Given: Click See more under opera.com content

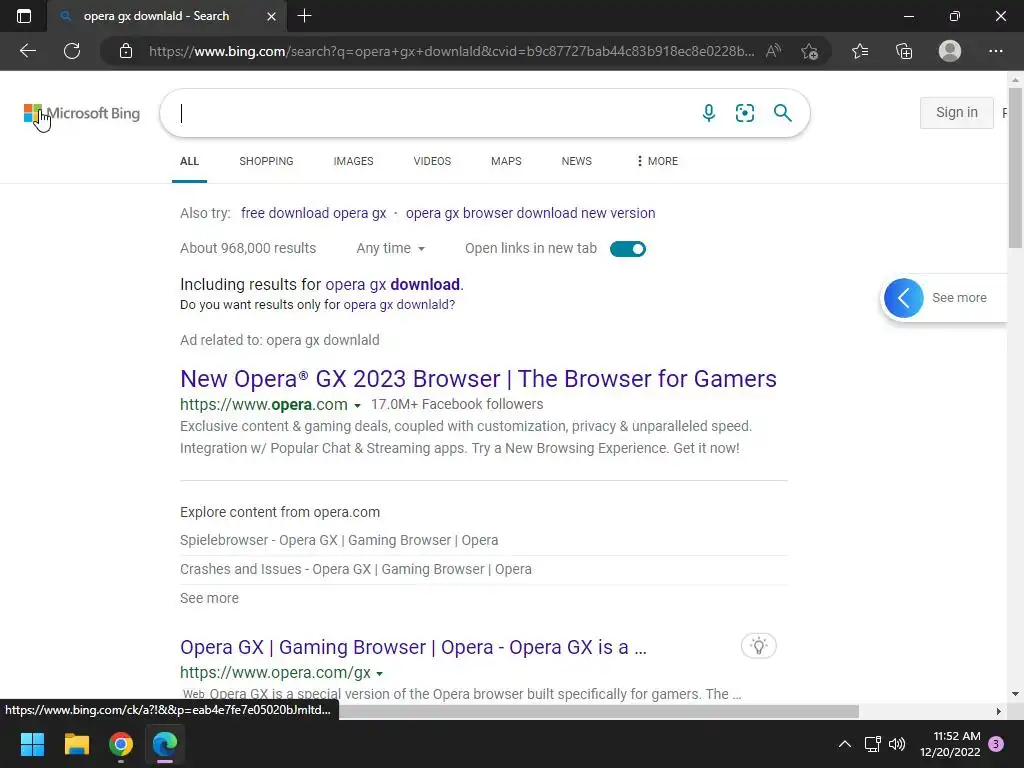Looking at the screenshot, I should pyautogui.click(x=209, y=598).
